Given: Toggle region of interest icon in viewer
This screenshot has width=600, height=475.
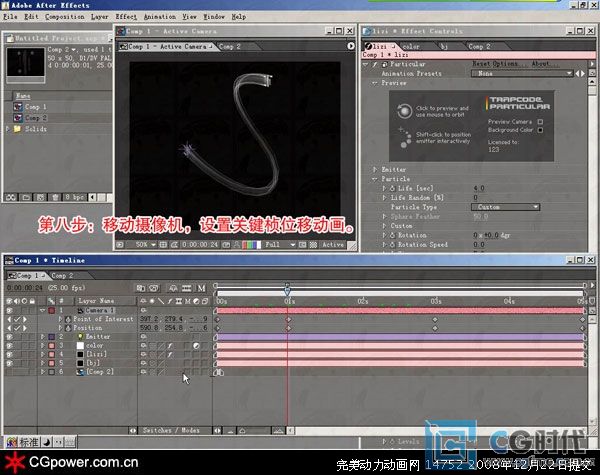Looking at the screenshot, I should pos(302,245).
